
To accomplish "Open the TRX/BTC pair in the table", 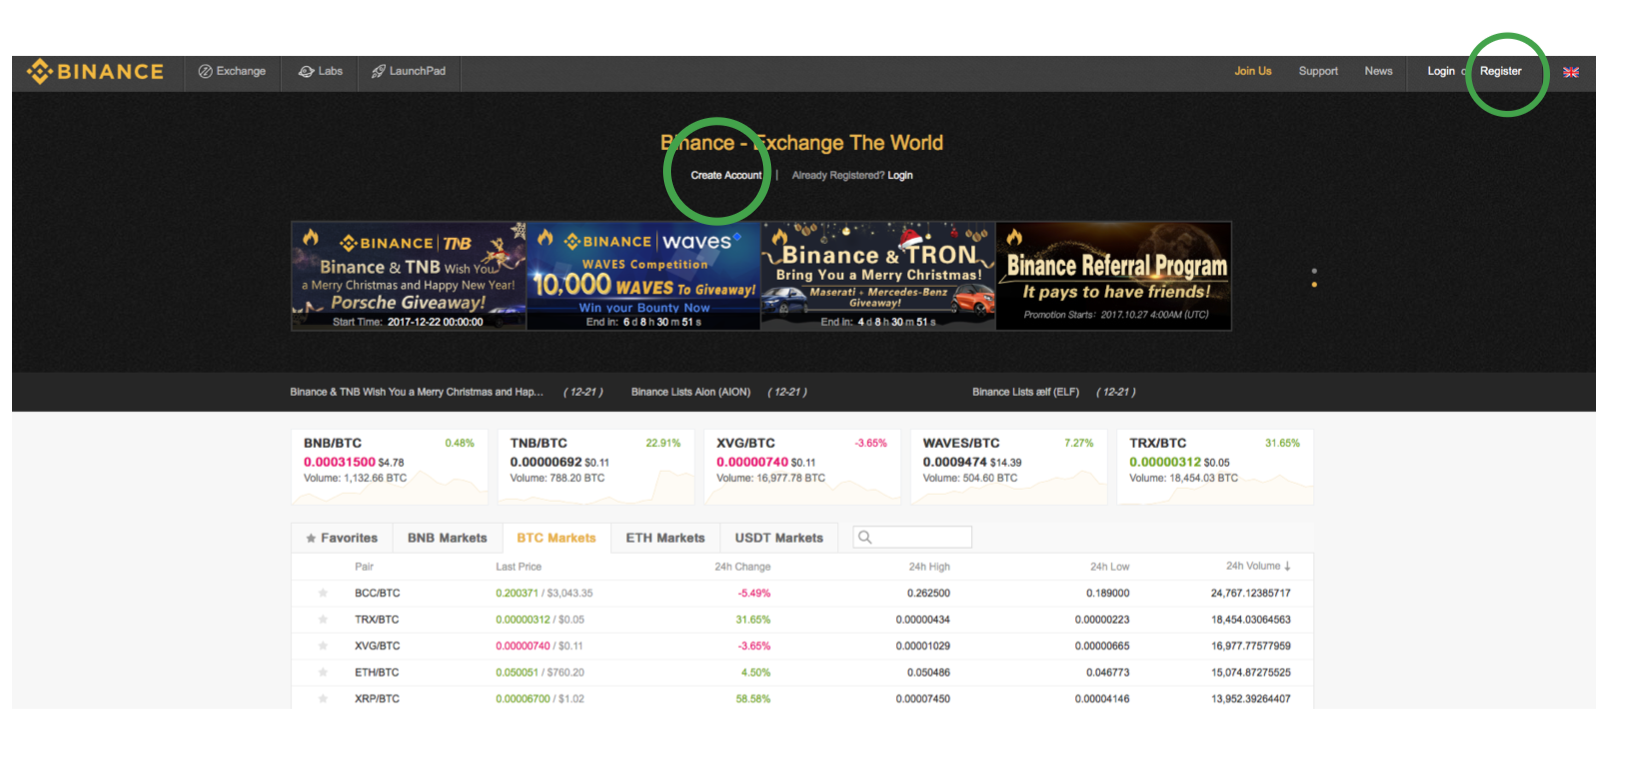I will 802,619.
